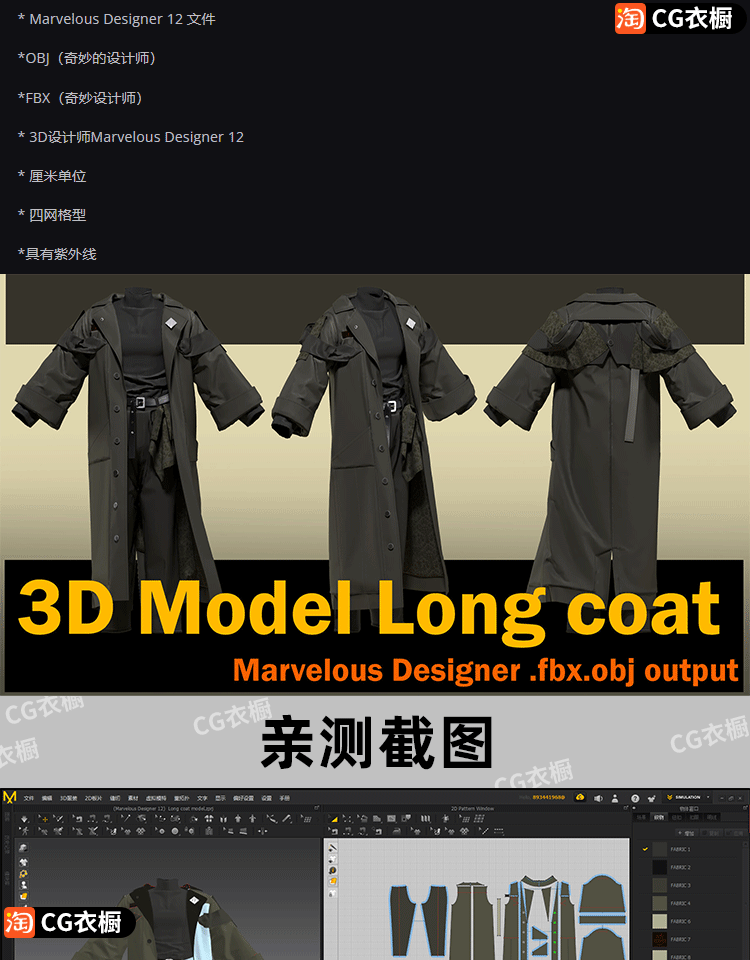Open the 文件 (File) menu
The height and width of the screenshot is (960, 750).
click(29, 798)
